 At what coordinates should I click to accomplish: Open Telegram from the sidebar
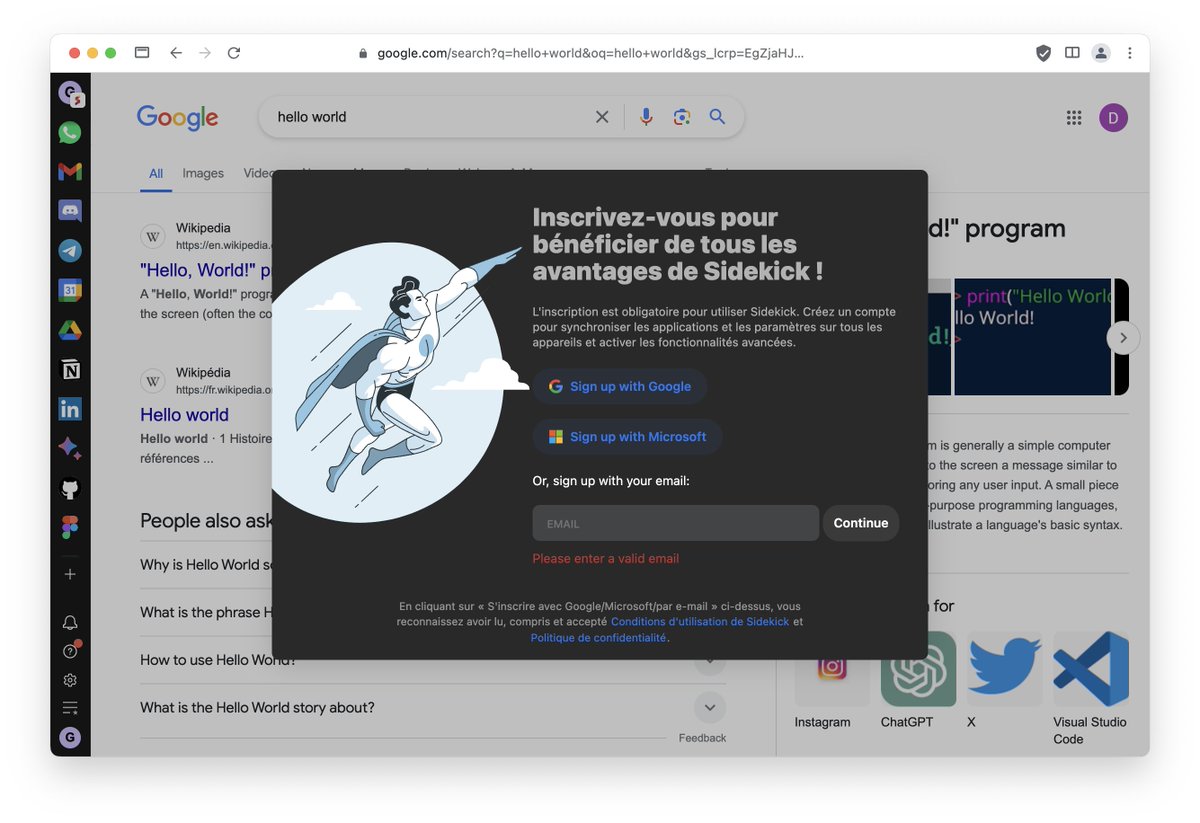click(69, 251)
